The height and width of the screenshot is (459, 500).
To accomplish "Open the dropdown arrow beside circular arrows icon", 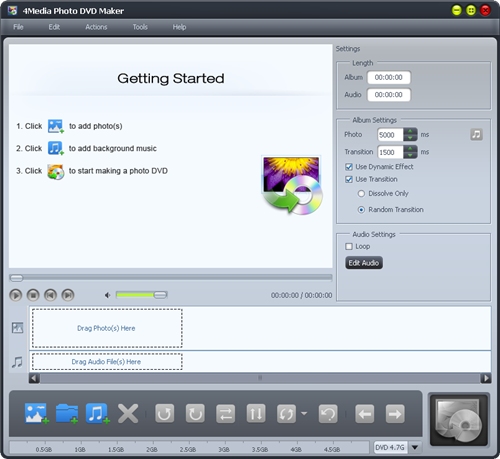I will pos(304,414).
